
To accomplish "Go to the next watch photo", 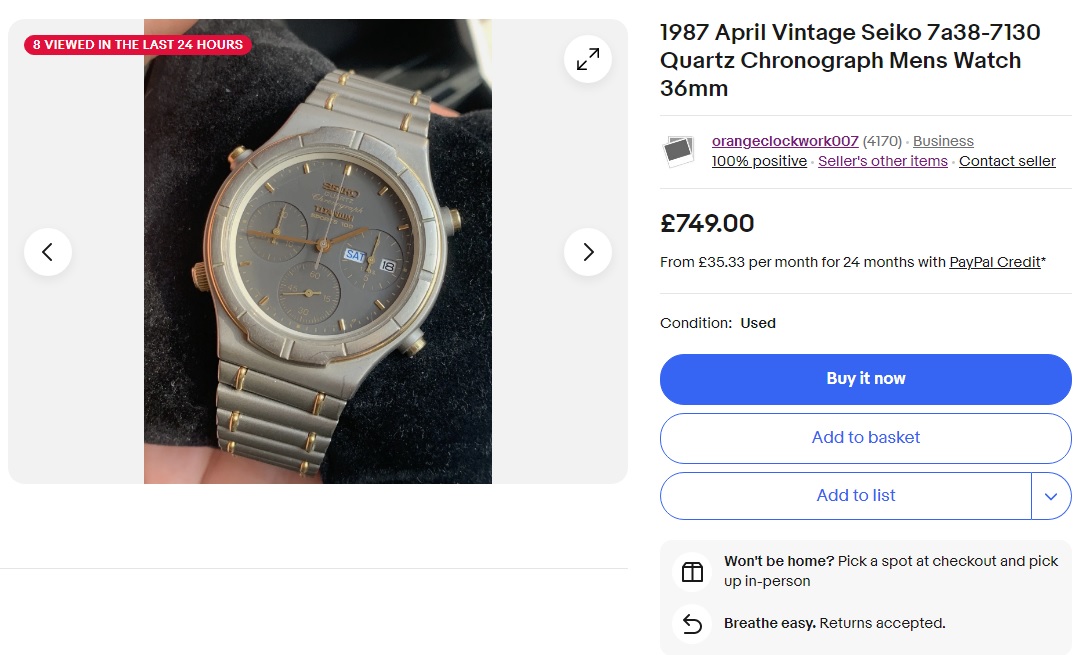I will click(588, 252).
